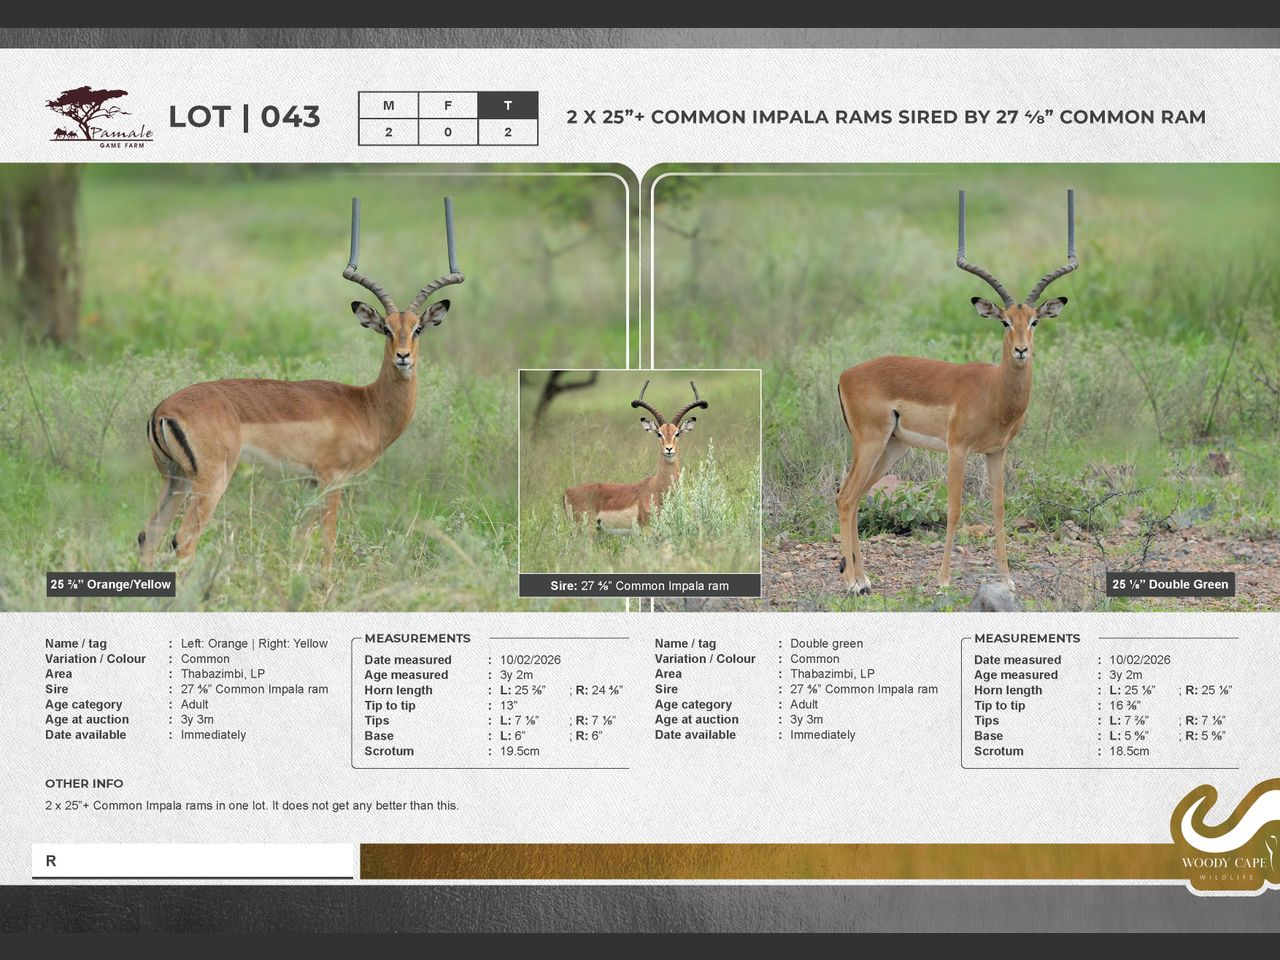The image size is (1280, 960).
Task: Select the highlighted T column header
Action: (x=508, y=106)
